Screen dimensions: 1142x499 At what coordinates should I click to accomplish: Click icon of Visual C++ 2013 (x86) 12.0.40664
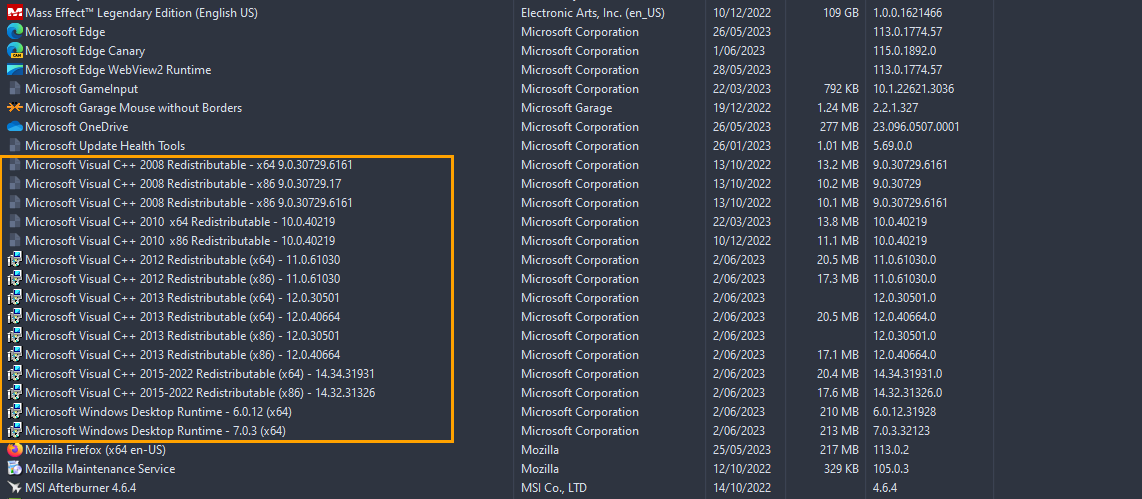point(15,355)
